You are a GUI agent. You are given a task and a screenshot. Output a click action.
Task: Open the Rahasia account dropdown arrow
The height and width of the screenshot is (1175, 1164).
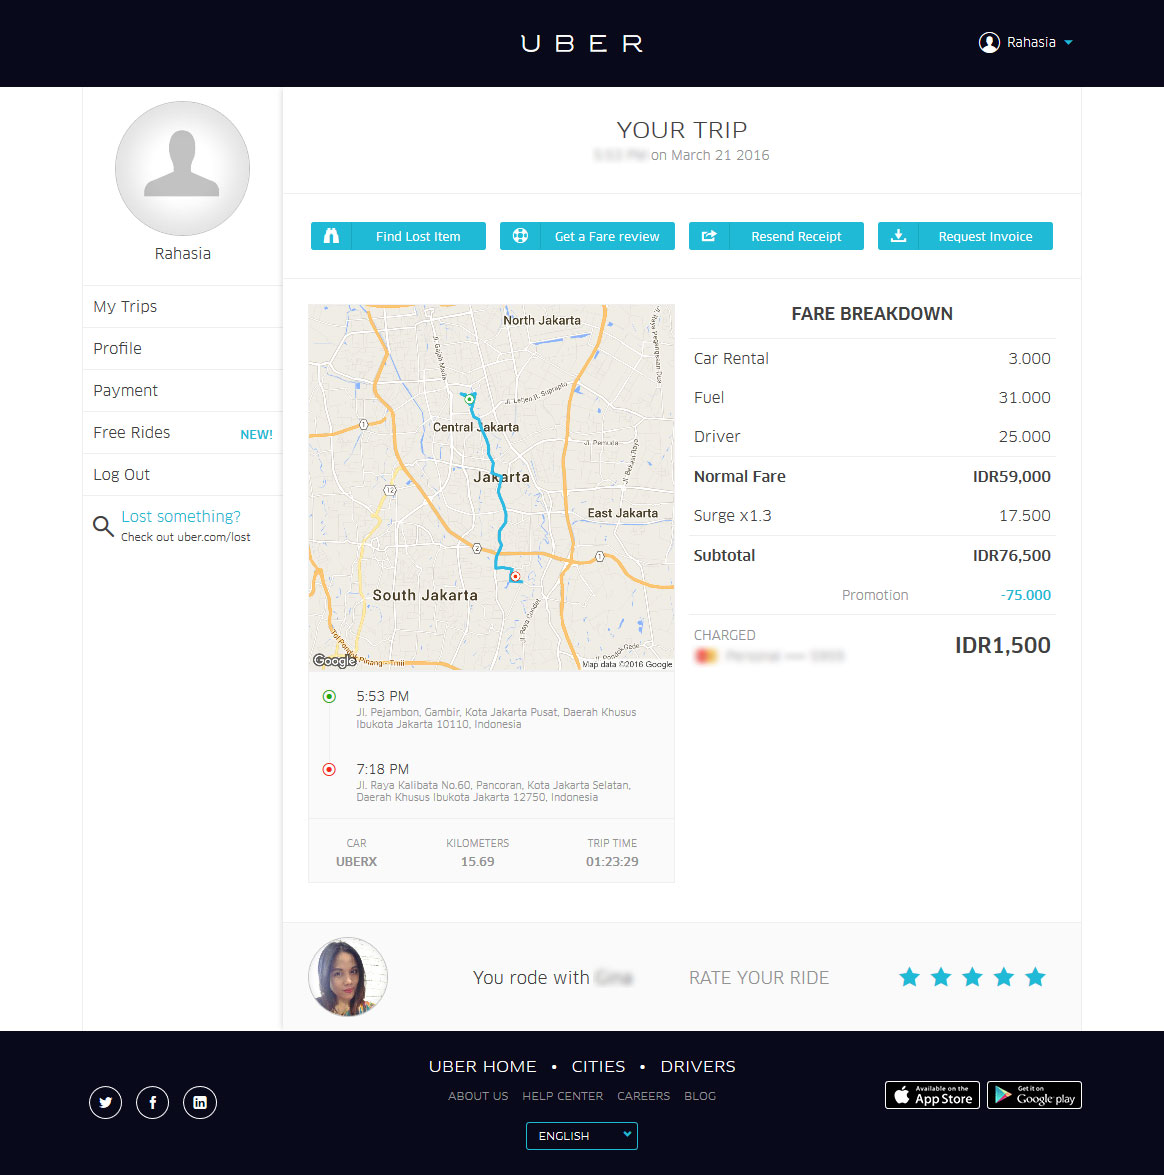(x=1069, y=43)
